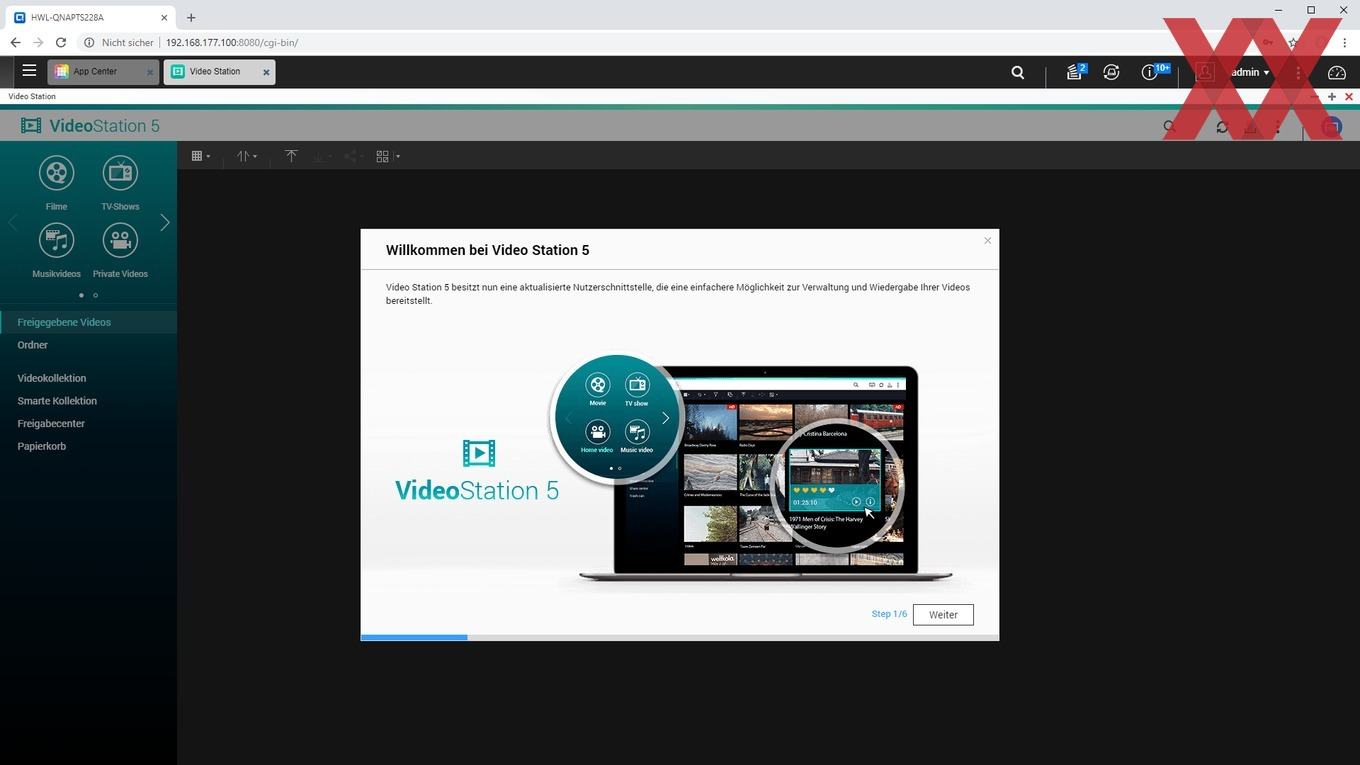Image resolution: width=1360 pixels, height=765 pixels.
Task: Select Freigegebene Videos in the sidebar
Action: click(88, 322)
